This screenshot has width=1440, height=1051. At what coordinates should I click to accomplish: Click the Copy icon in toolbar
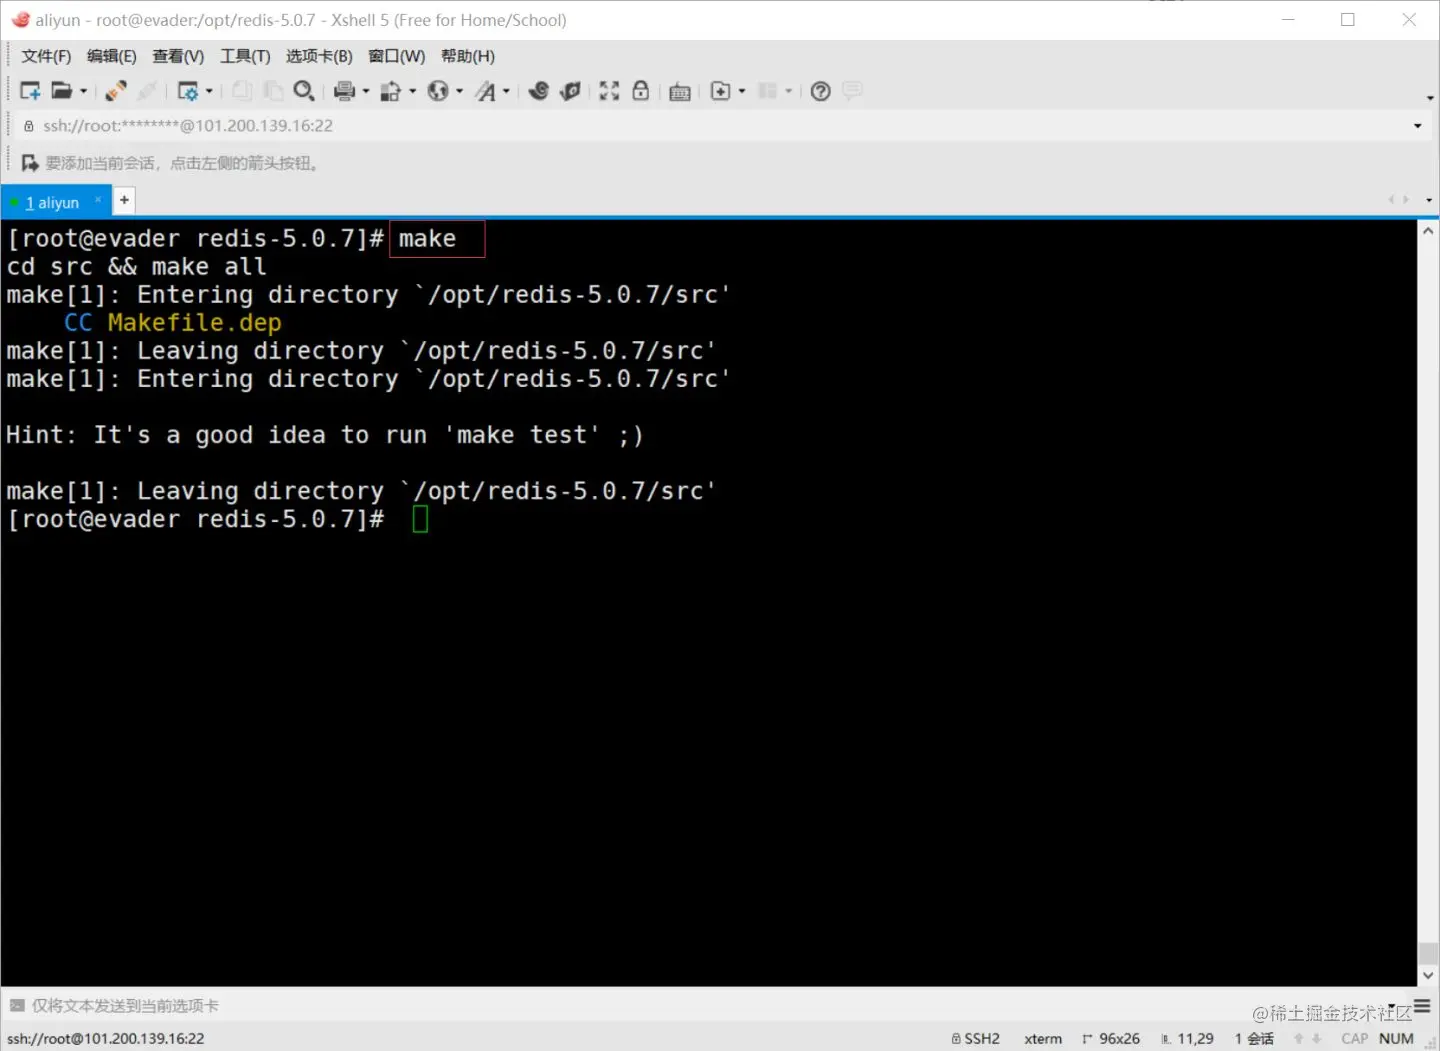click(242, 91)
